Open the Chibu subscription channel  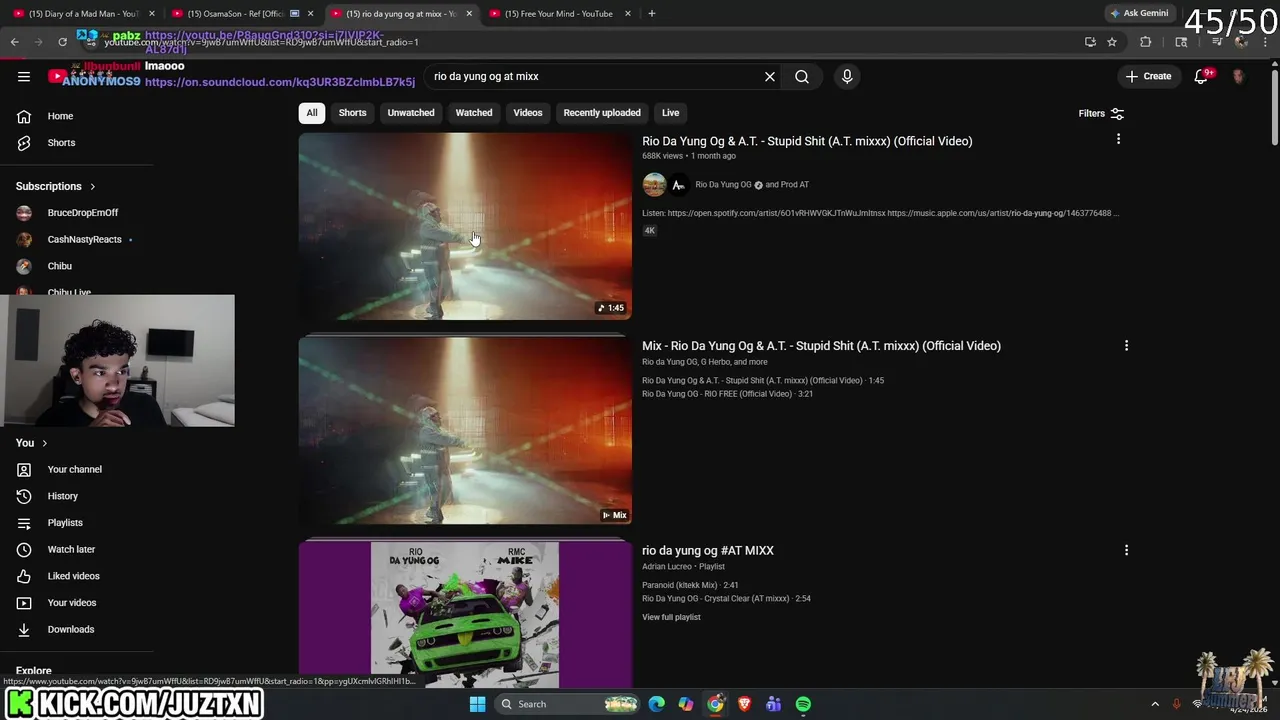pos(59,266)
